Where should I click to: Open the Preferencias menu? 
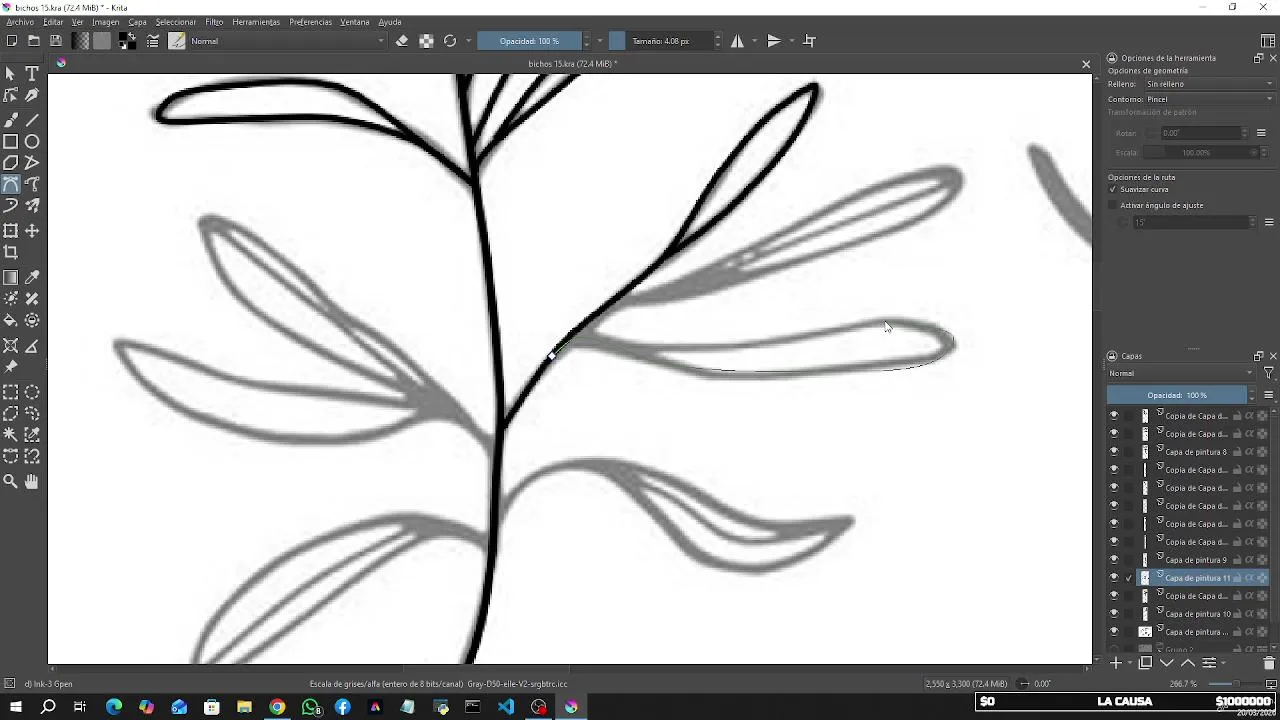(311, 22)
